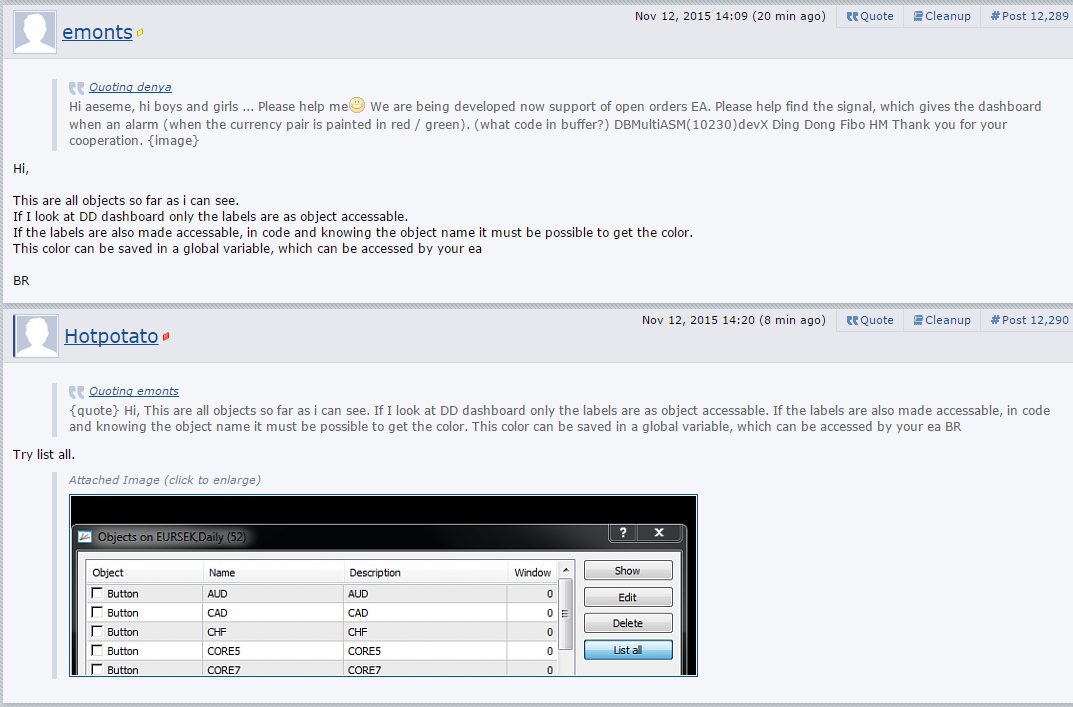The image size is (1073, 707).
Task: Click objects list scrollbar thumb
Action: click(x=565, y=614)
